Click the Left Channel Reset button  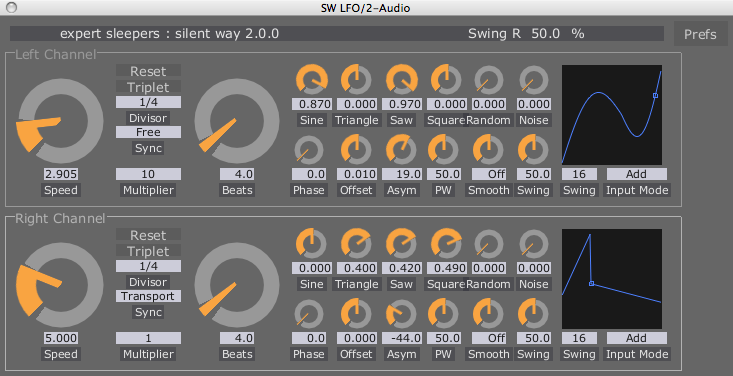coord(148,71)
